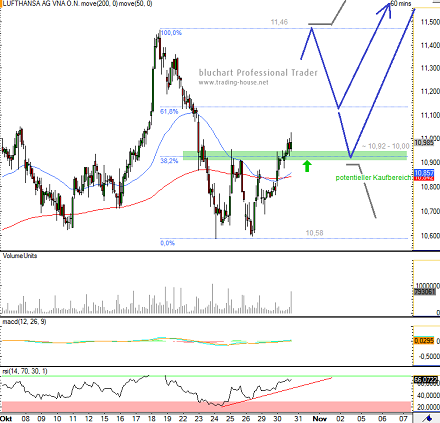440x423 pixels.
Task: Click the 38,2% Fibonacci level label
Action: tap(169, 161)
